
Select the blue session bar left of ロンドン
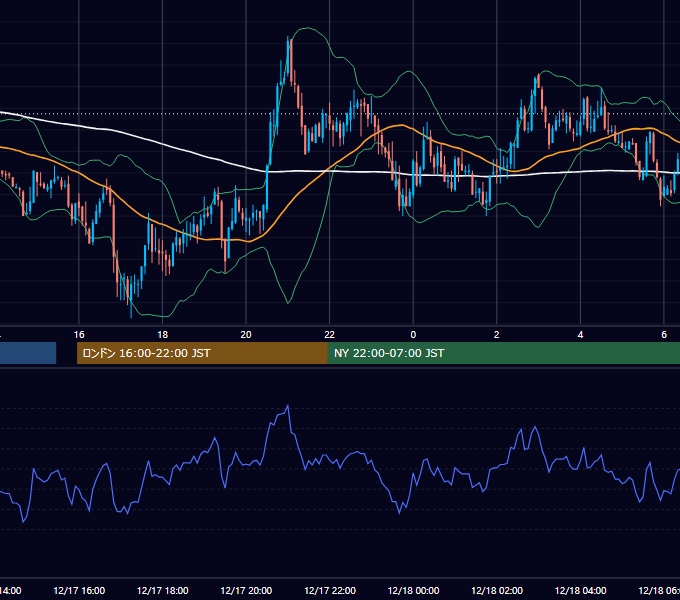[x=28, y=353]
